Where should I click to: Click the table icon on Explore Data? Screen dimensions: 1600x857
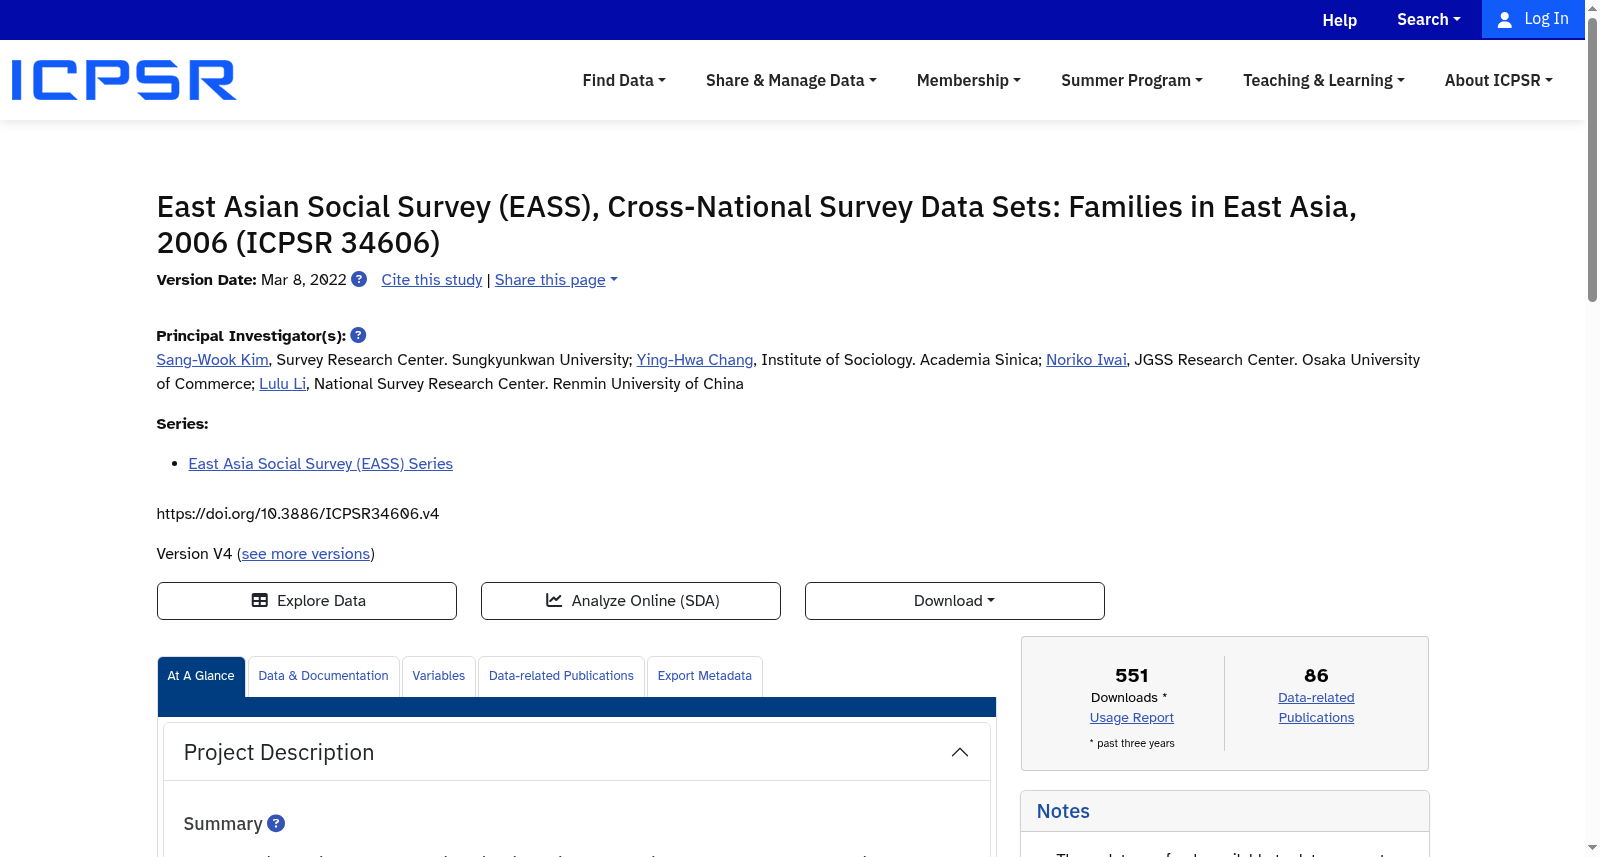coord(260,601)
